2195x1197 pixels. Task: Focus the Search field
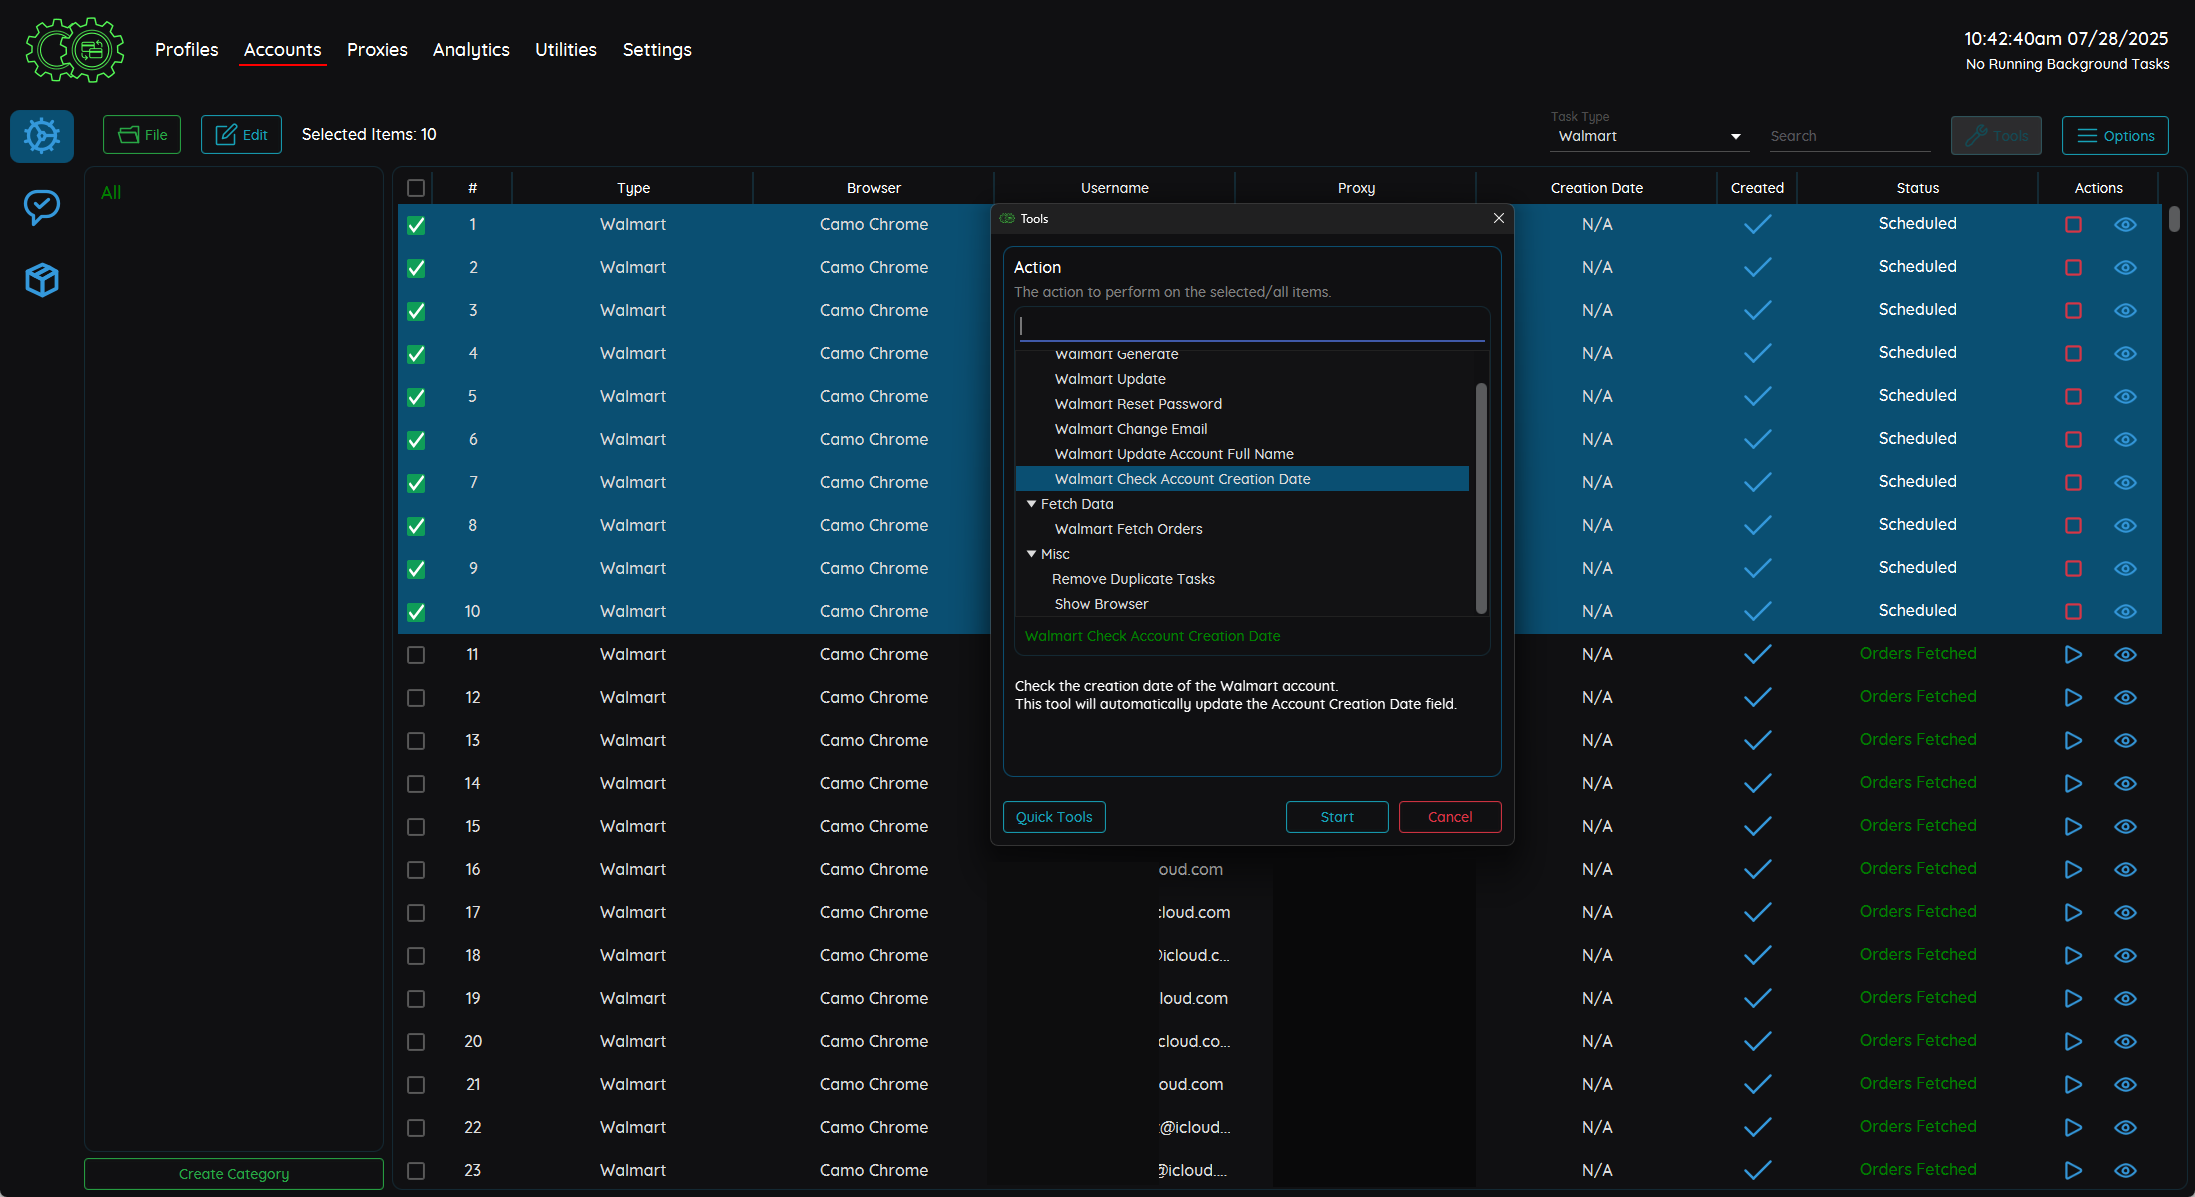point(1850,136)
